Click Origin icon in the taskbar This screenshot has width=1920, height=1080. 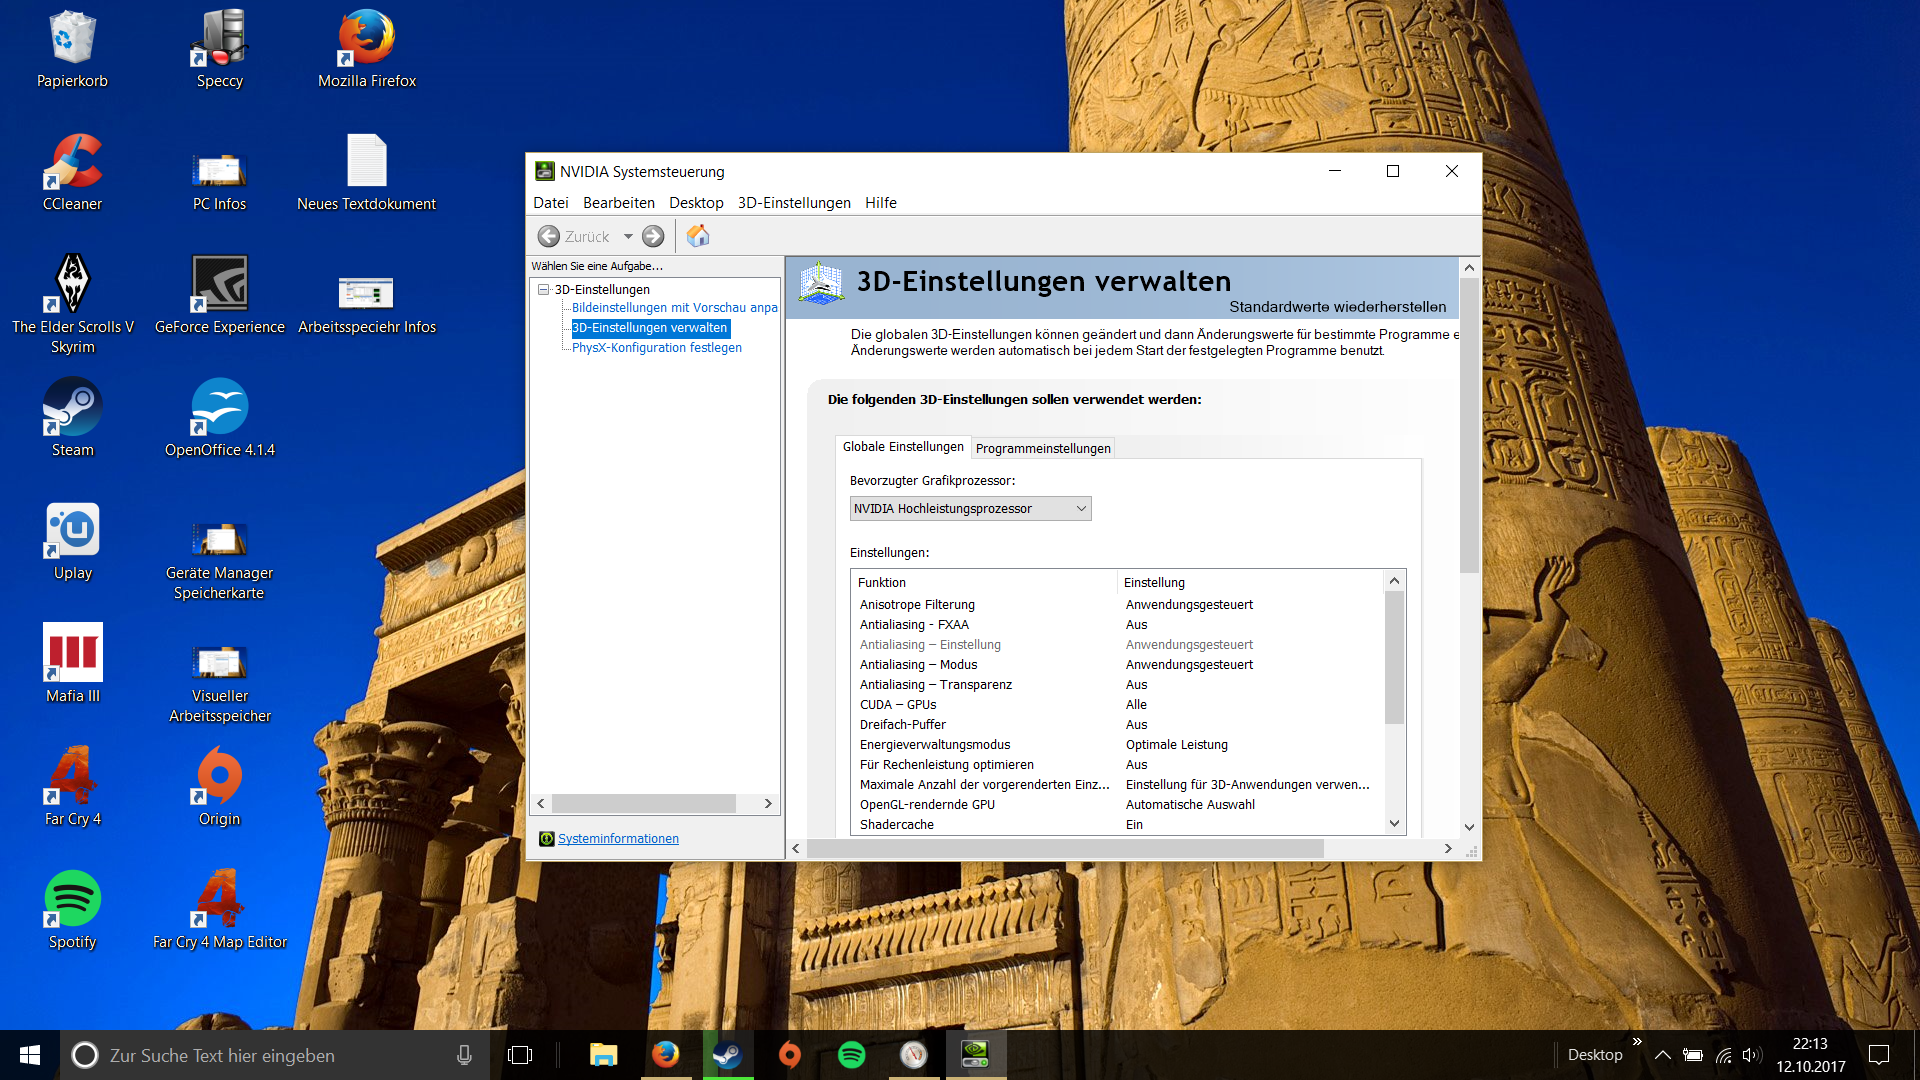tap(789, 1055)
